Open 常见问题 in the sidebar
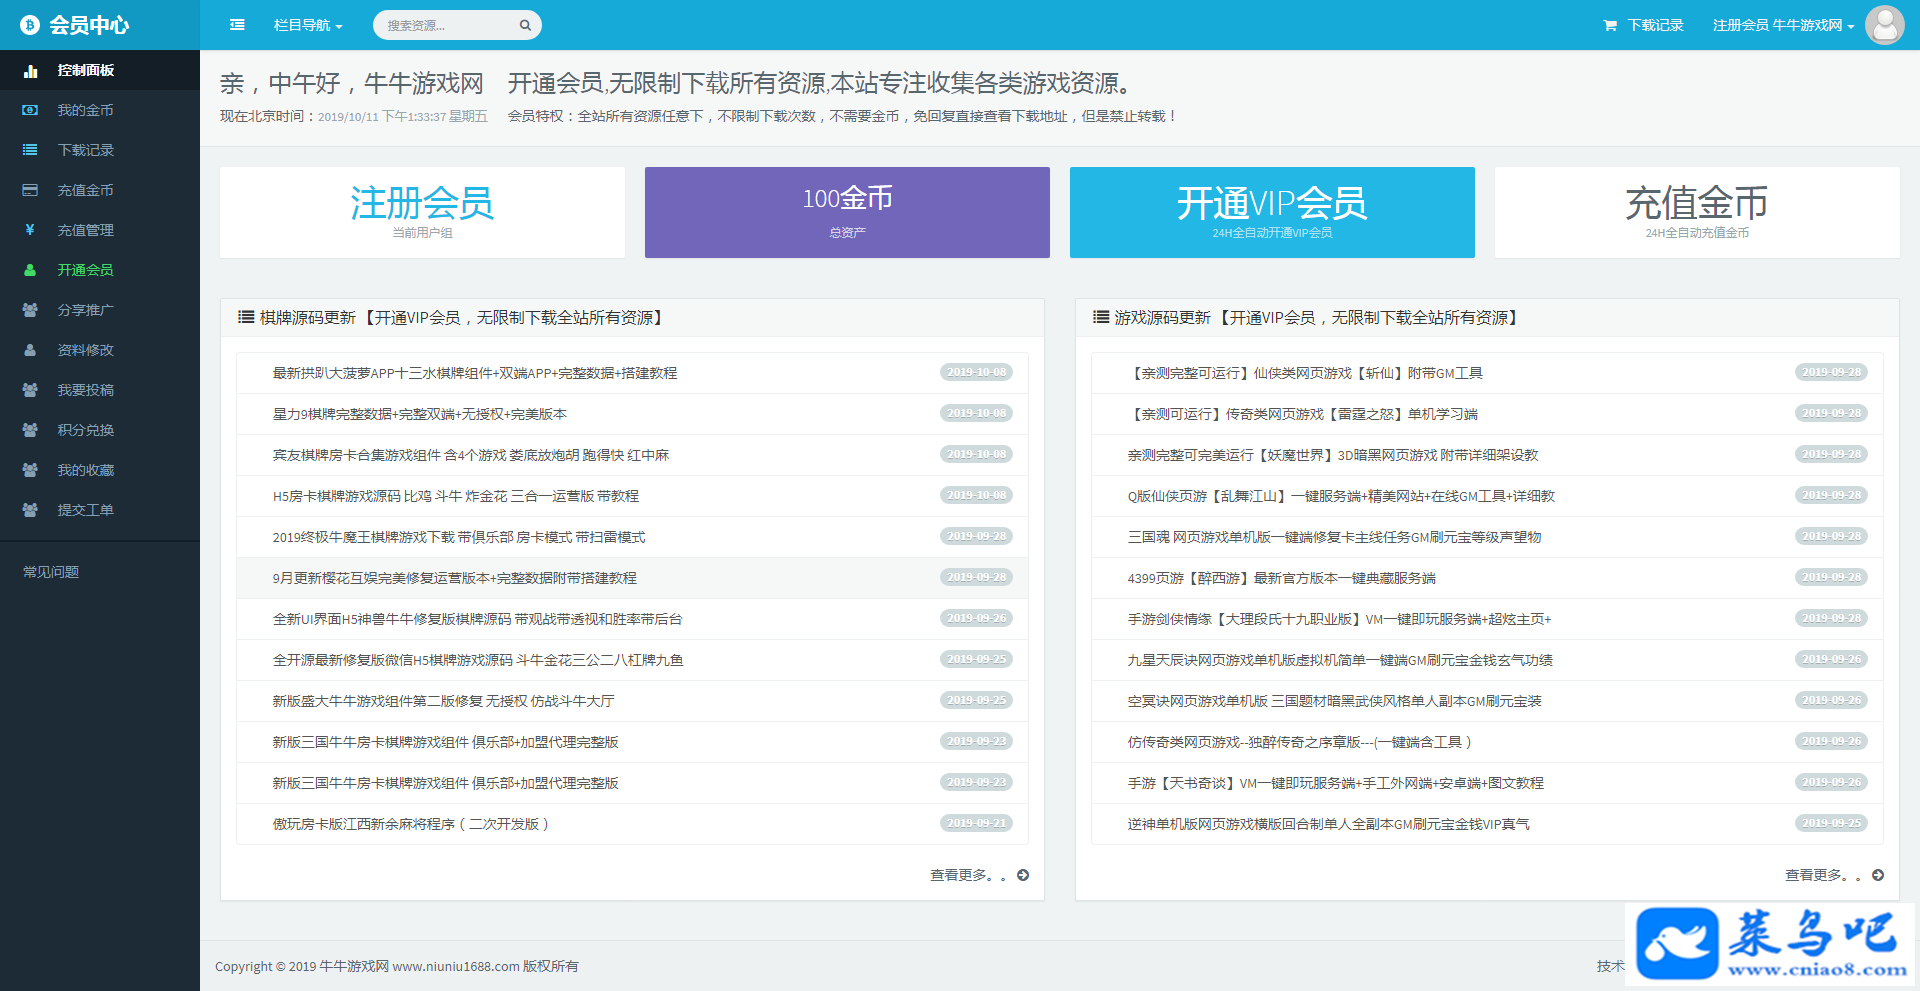Viewport: 1920px width, 991px height. coord(51,572)
